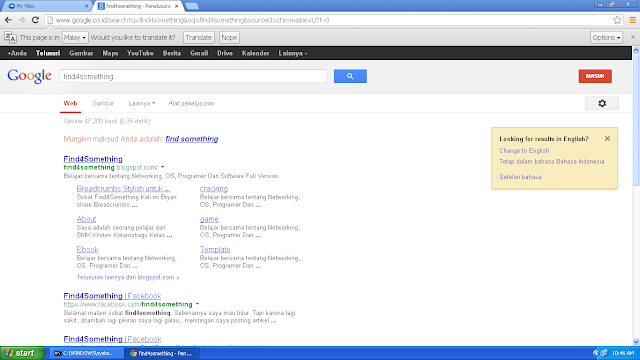Open Berita in the black navigation bar

[x=171, y=53]
